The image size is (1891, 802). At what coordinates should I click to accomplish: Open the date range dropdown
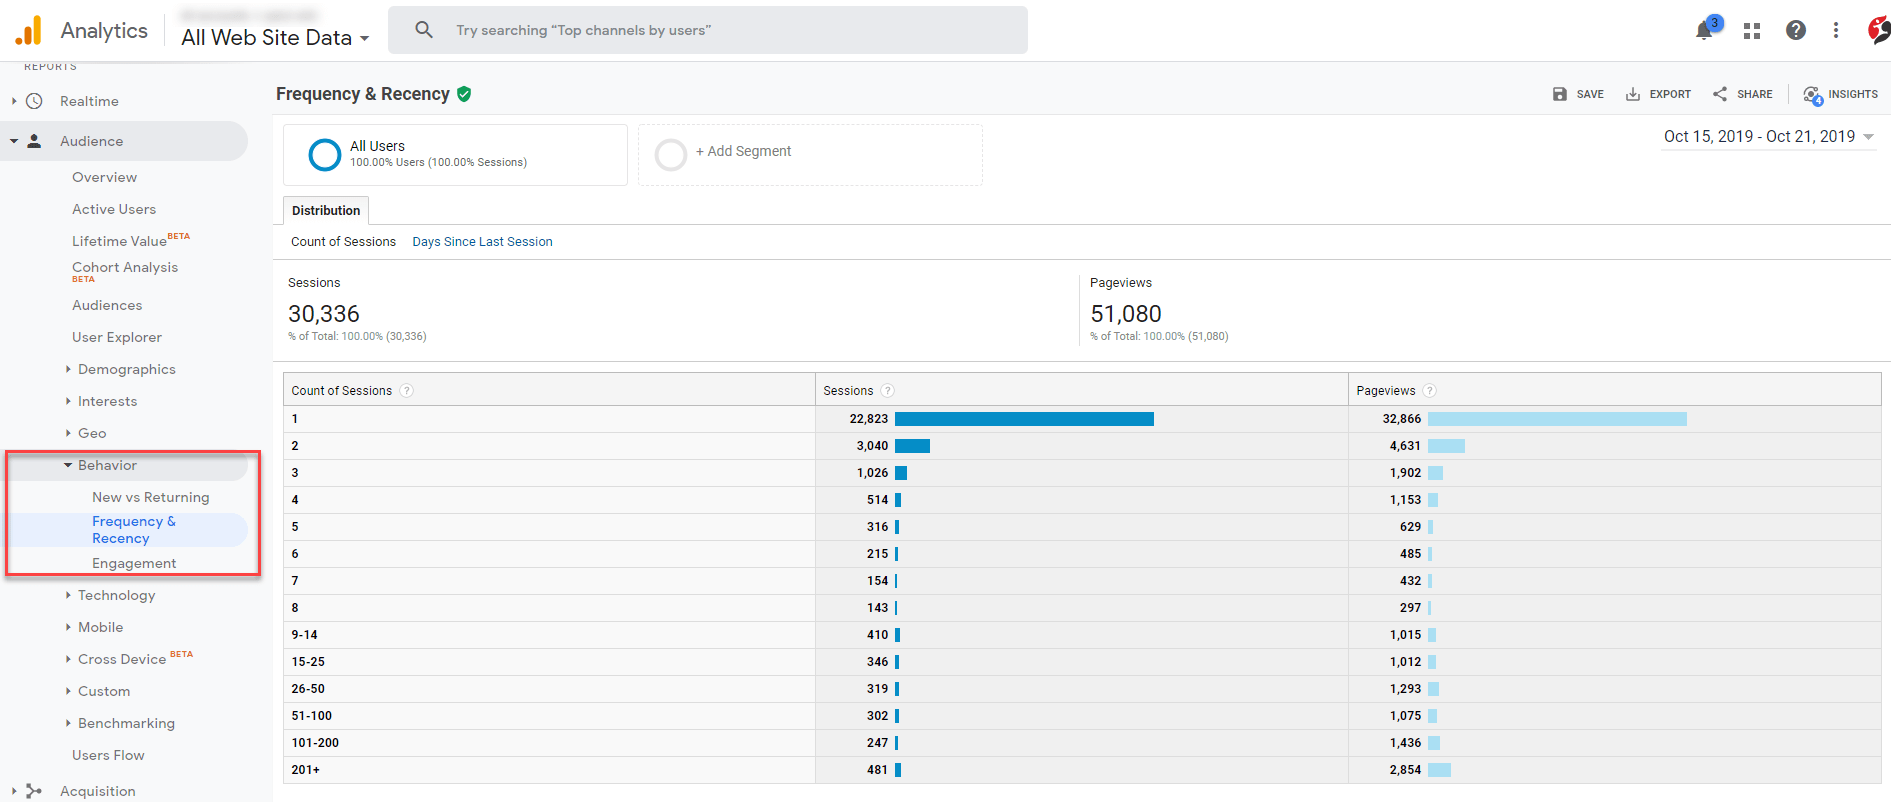(x=1768, y=137)
